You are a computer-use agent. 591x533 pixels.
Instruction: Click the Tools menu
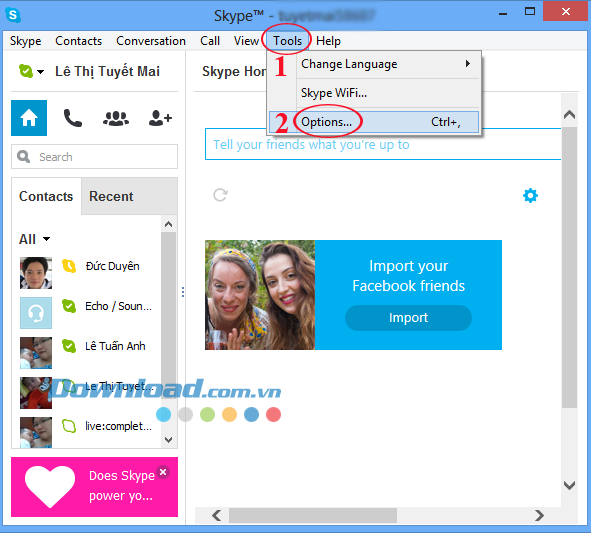[x=287, y=41]
